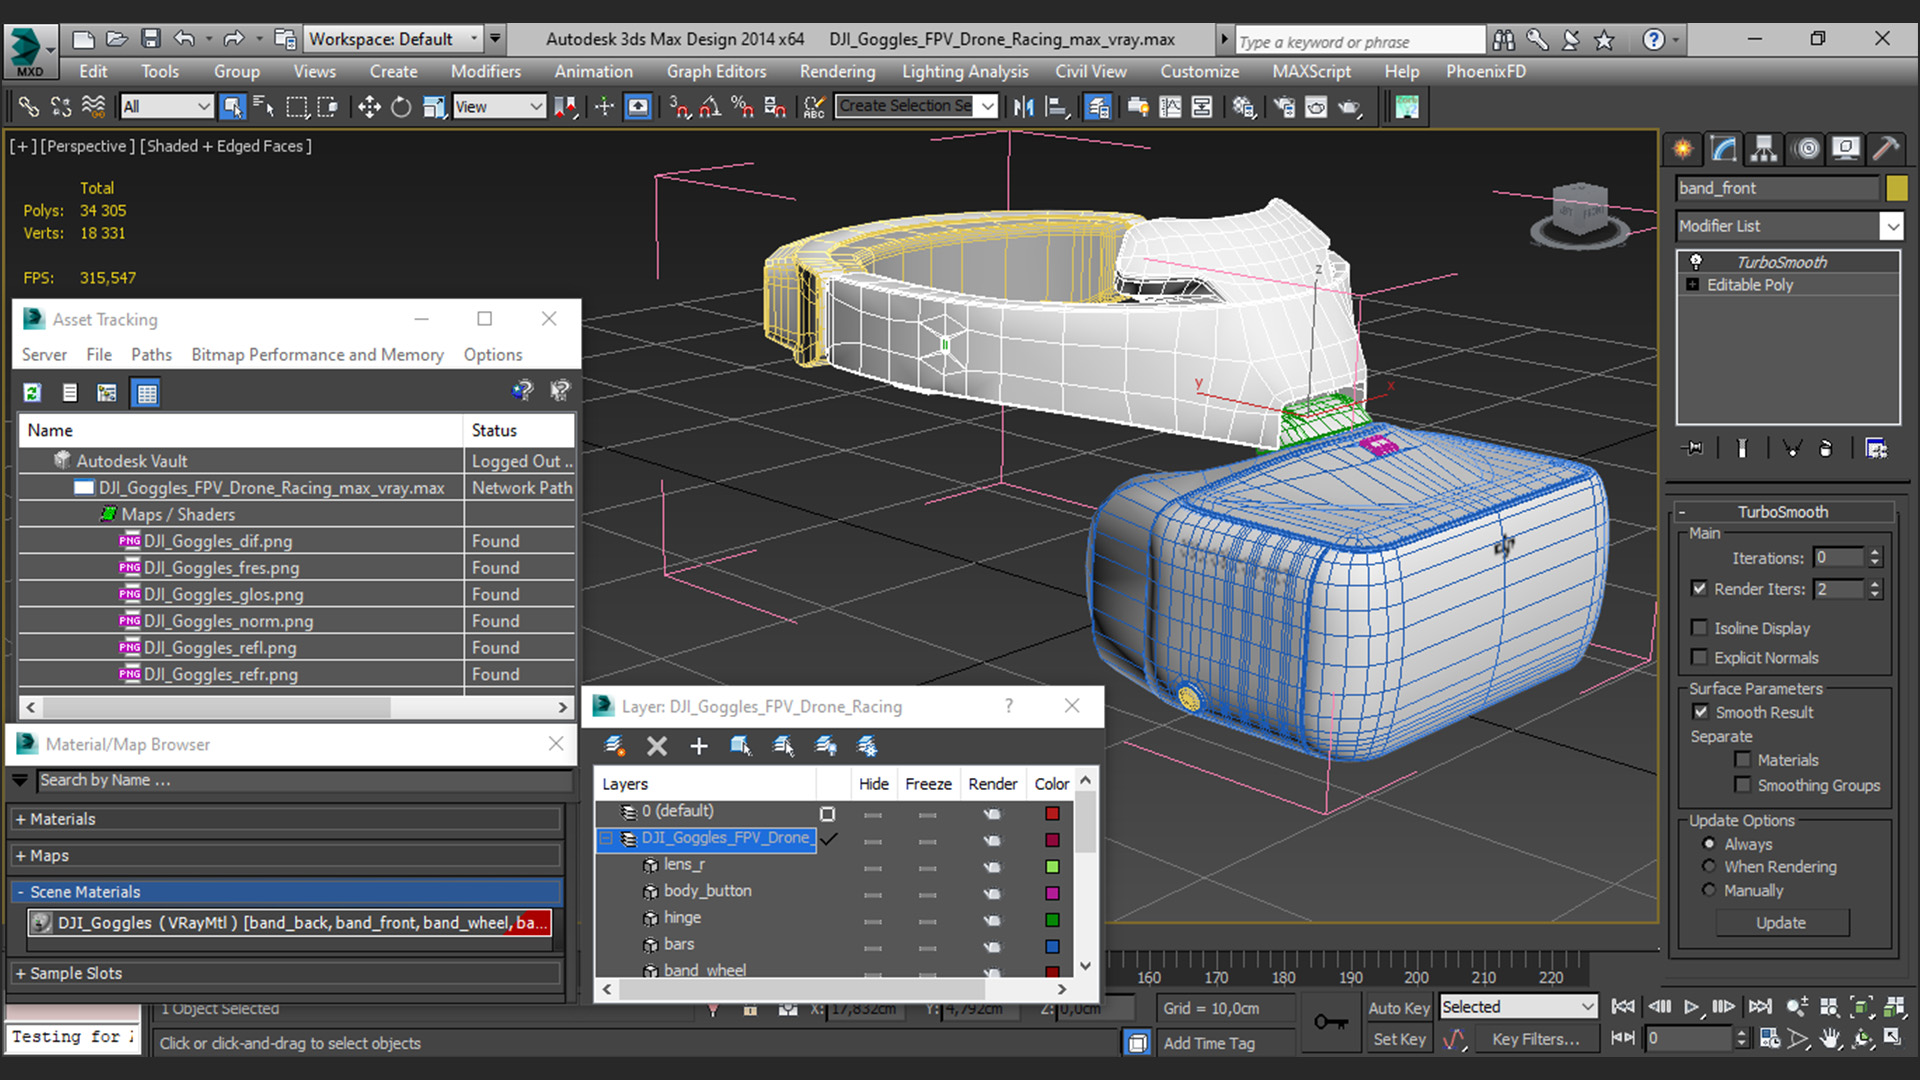Create new layer in Layer dialog
Screen dimensions: 1920x1080
point(615,746)
